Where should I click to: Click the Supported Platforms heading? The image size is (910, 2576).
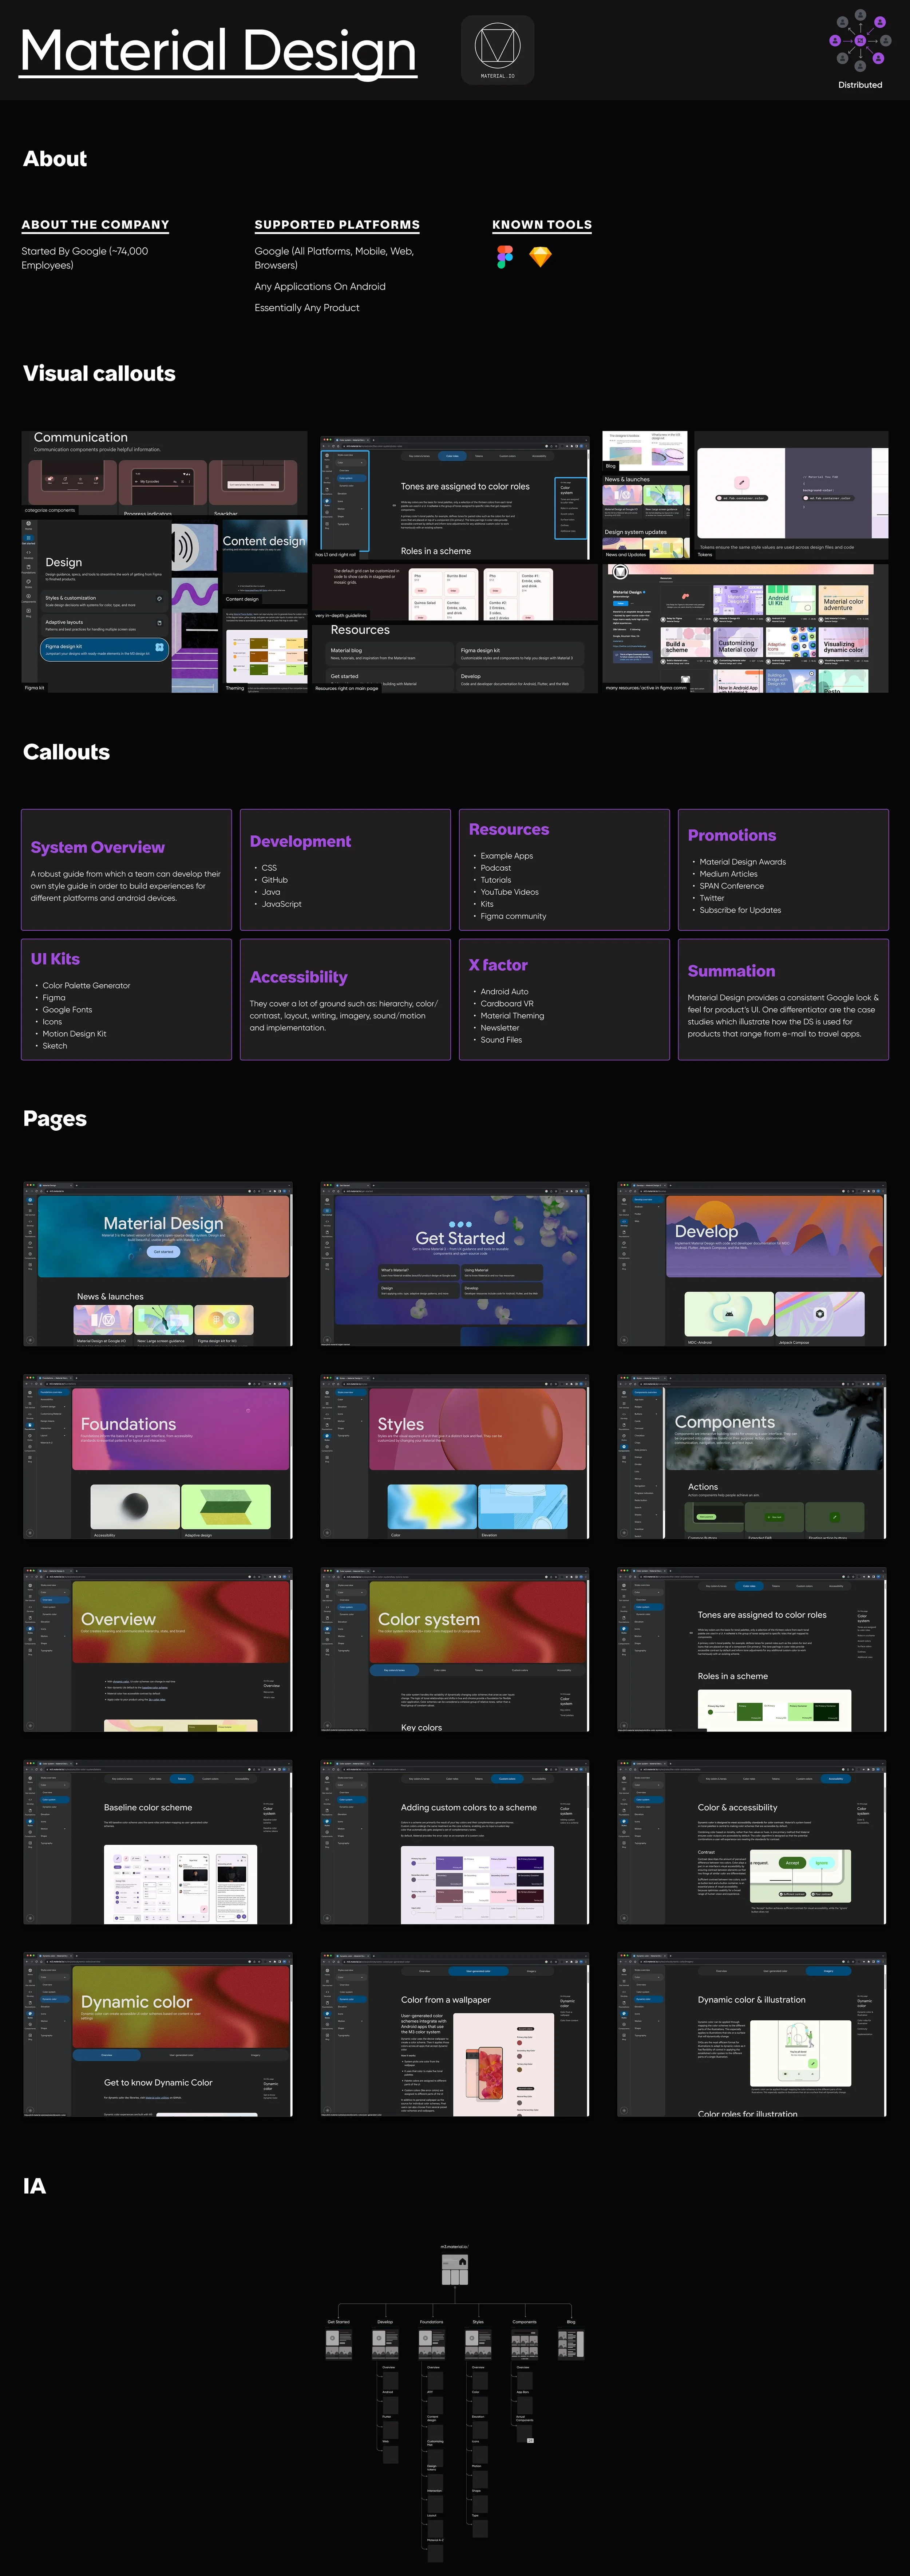[337, 225]
